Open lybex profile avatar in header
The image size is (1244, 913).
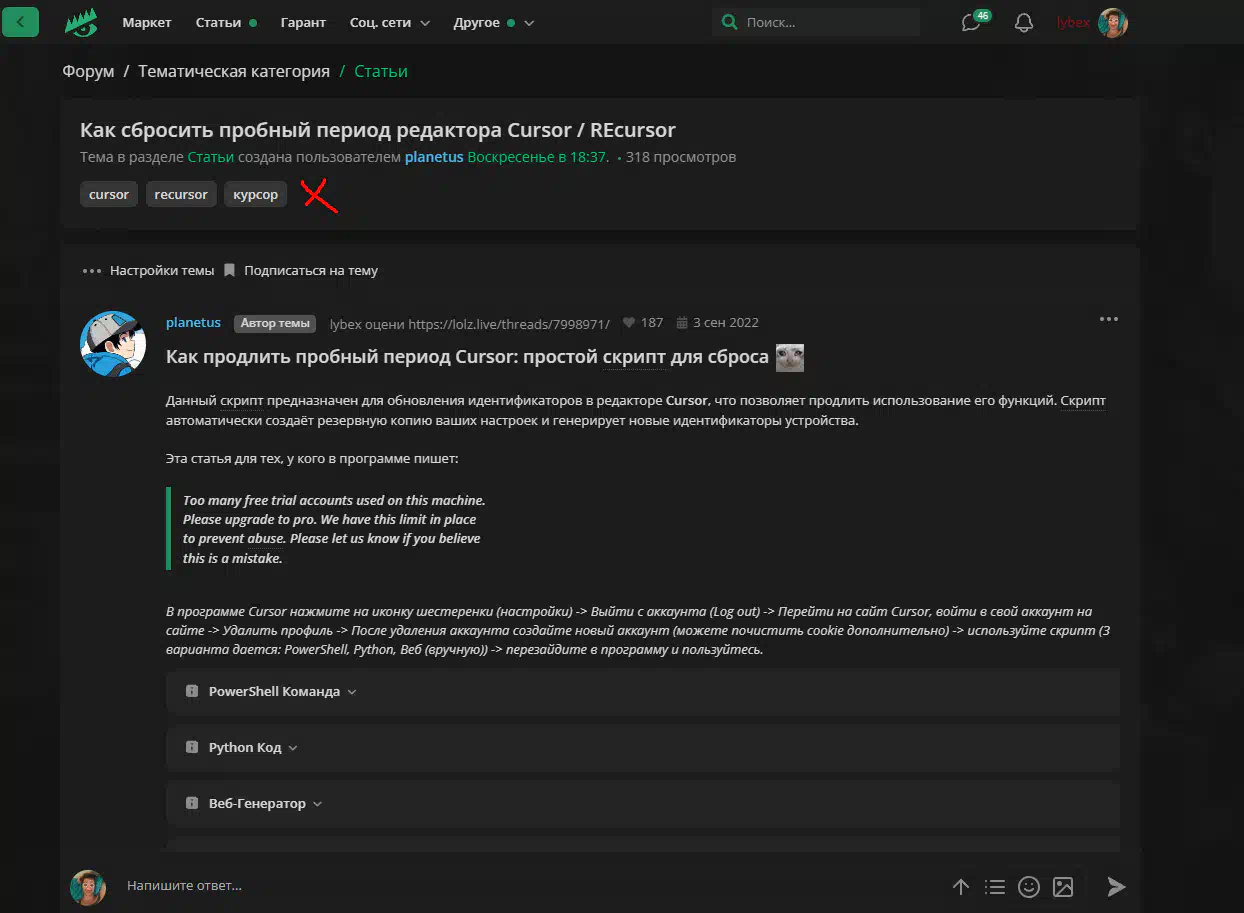pyautogui.click(x=1112, y=22)
